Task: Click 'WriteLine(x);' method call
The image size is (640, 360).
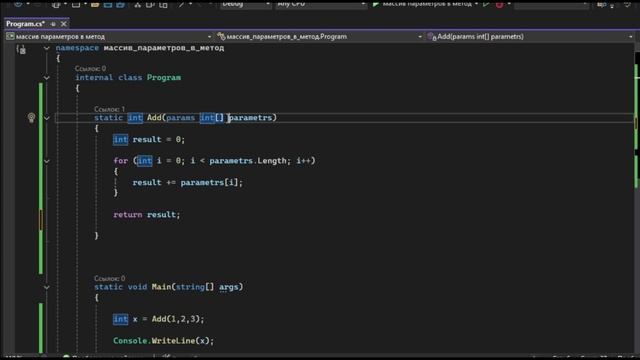Action: (183, 341)
